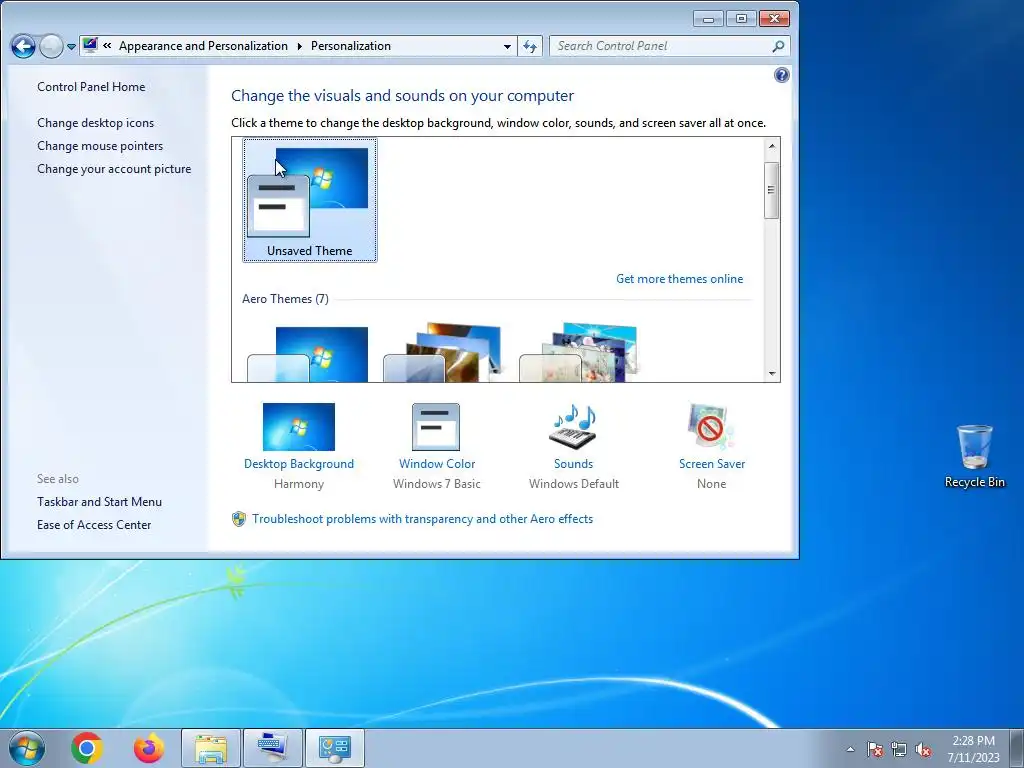Open the Sounds link
Screen dimensions: 1024x768
pos(573,464)
